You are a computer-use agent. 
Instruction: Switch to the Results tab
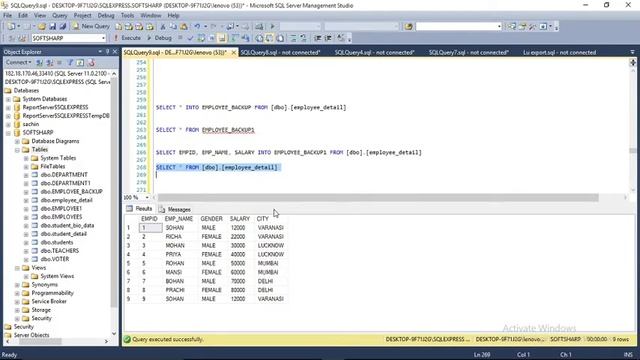(x=140, y=209)
